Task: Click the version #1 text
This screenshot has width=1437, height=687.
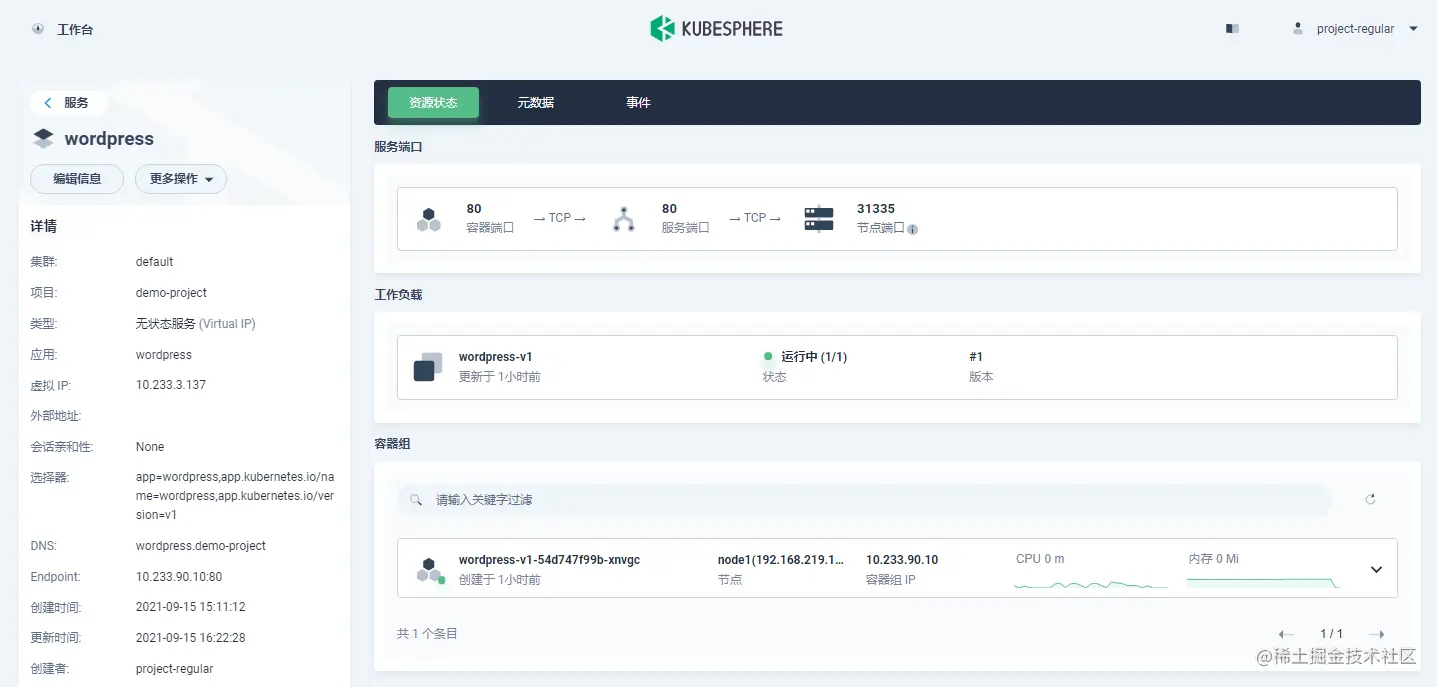Action: click(976, 357)
